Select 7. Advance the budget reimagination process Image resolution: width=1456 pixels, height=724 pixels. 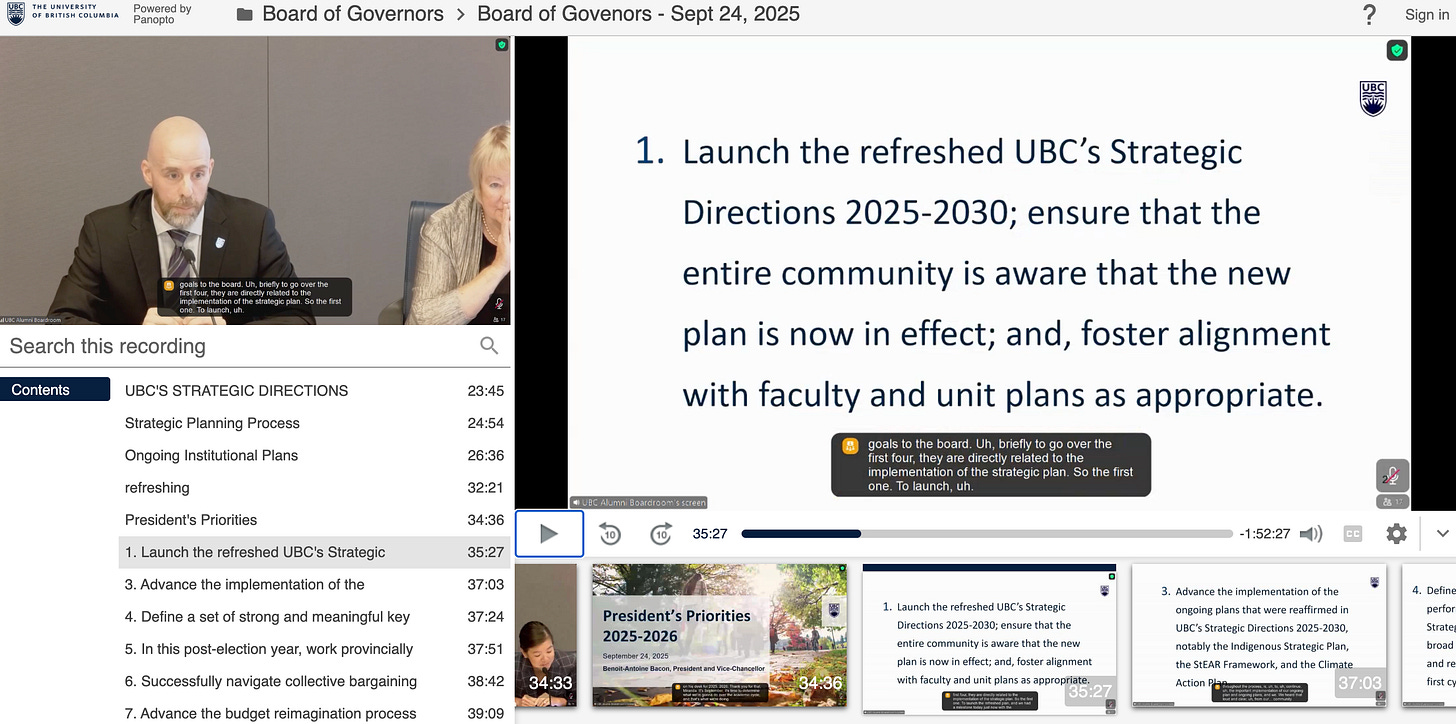tap(314, 713)
